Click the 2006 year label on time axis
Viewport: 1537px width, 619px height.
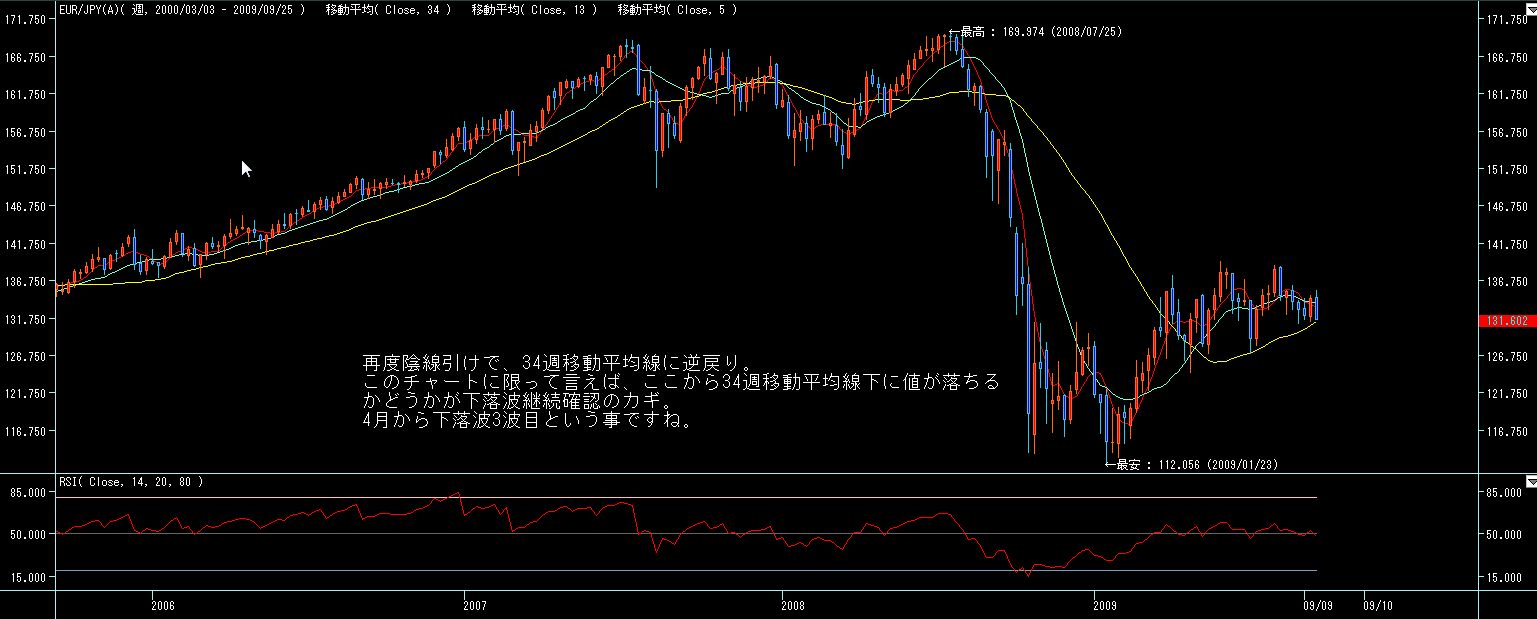coord(164,605)
